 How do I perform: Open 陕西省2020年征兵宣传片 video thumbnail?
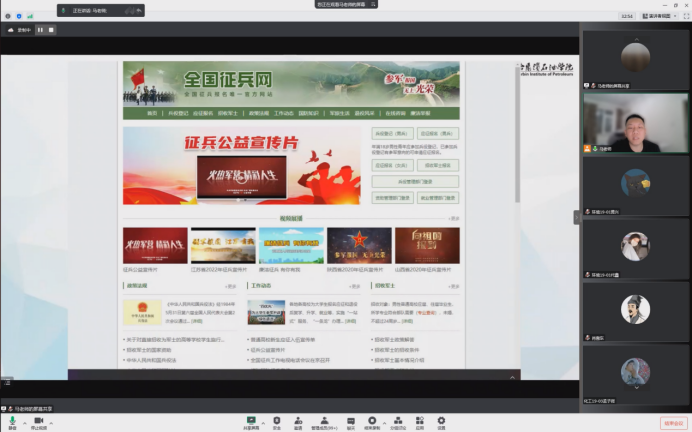(359, 245)
